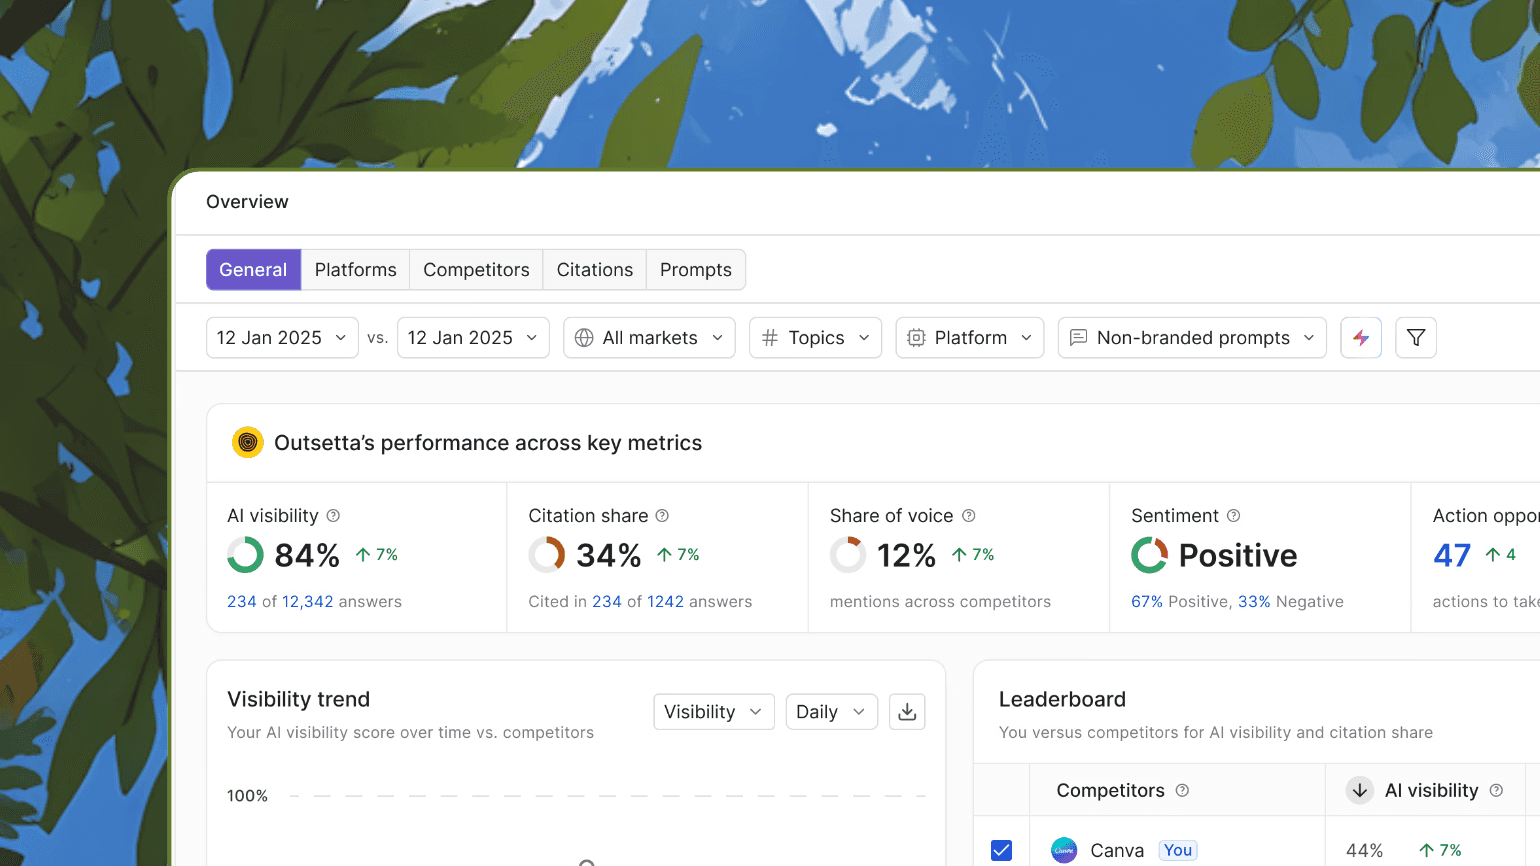
Task: Click the chat icon in Non-branded prompts
Action: (x=1078, y=338)
